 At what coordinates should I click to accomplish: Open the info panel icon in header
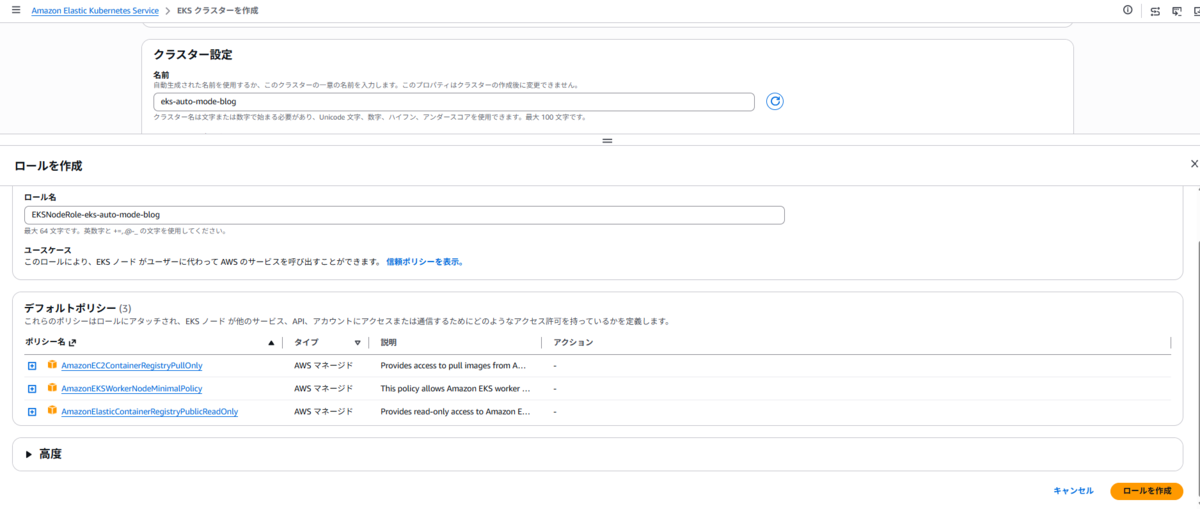tap(1128, 10)
